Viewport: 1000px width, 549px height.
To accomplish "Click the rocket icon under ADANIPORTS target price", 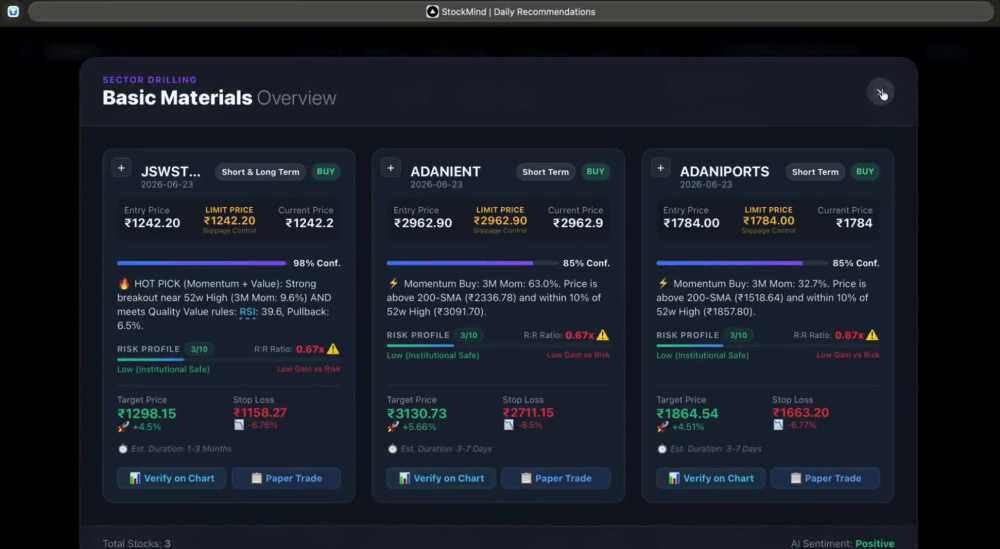I will (663, 427).
